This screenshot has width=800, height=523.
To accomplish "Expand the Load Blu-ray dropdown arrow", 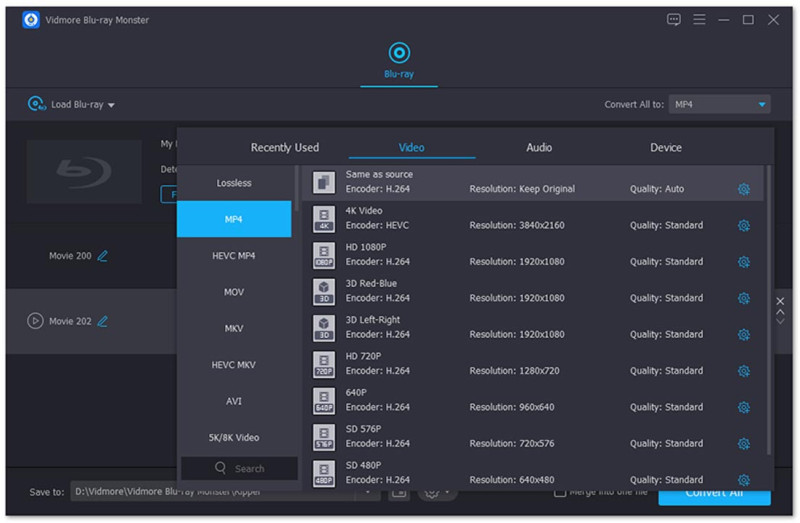I will 112,105.
